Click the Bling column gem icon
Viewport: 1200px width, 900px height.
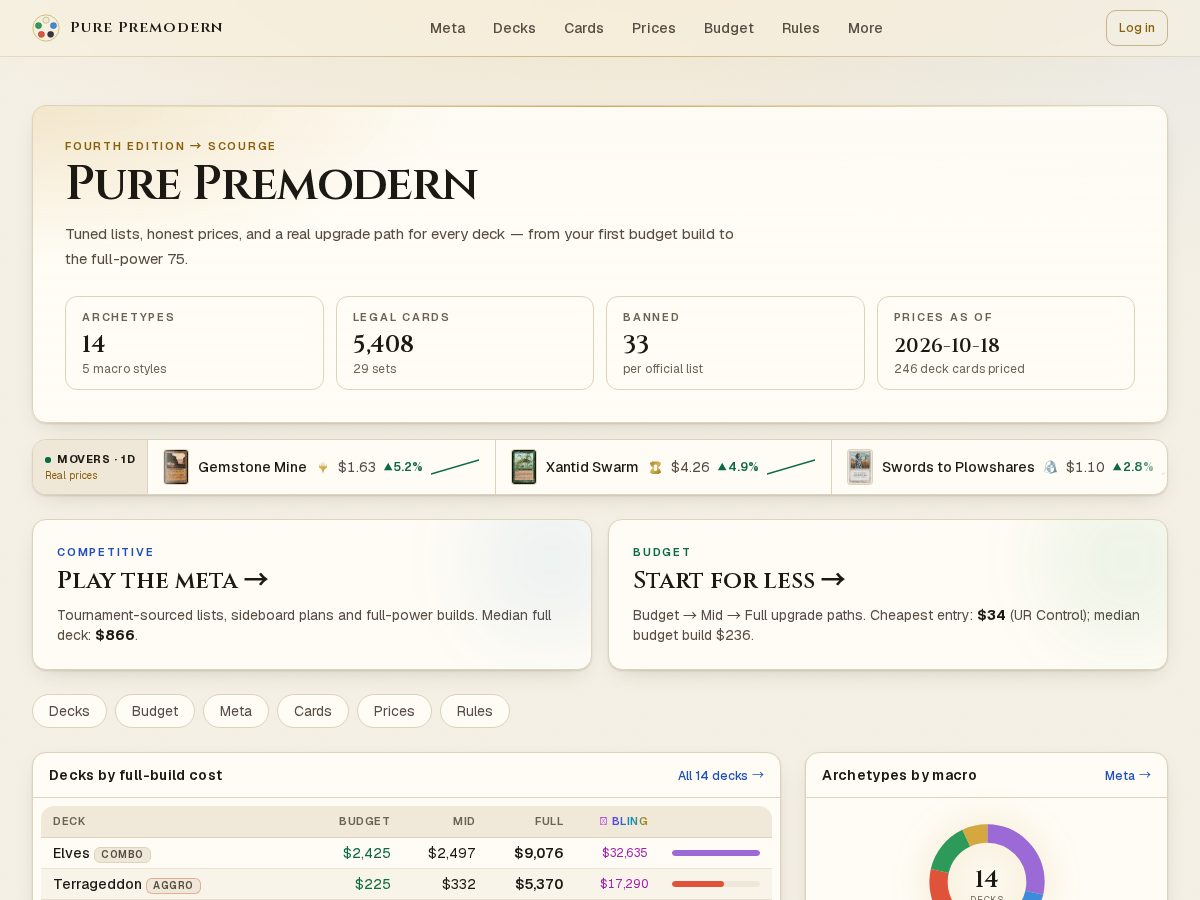click(x=603, y=821)
